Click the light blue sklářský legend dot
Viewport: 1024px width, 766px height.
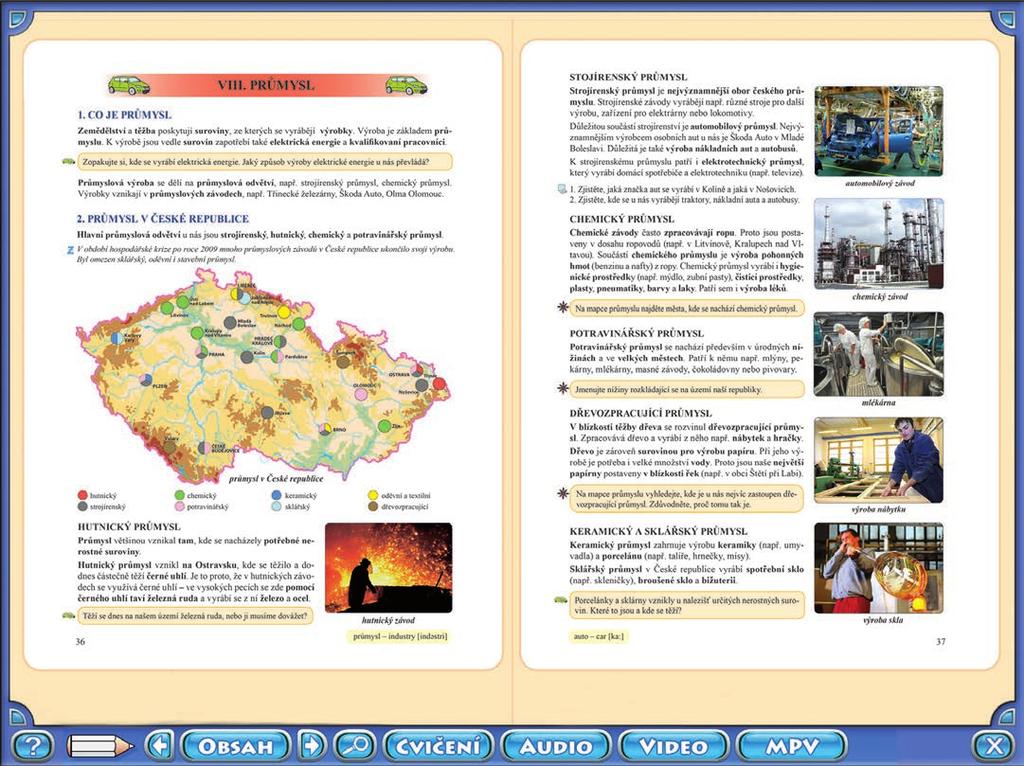click(x=276, y=506)
